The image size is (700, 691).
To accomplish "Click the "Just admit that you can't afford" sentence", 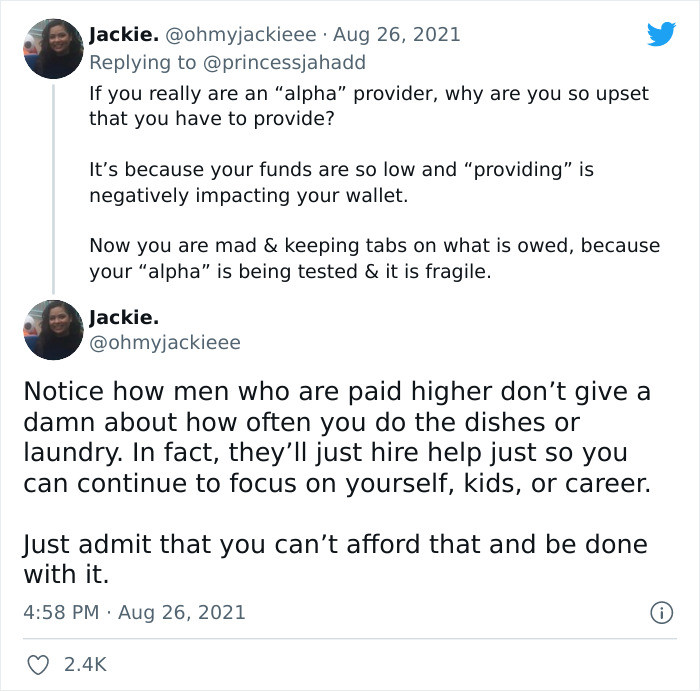I will tap(334, 559).
